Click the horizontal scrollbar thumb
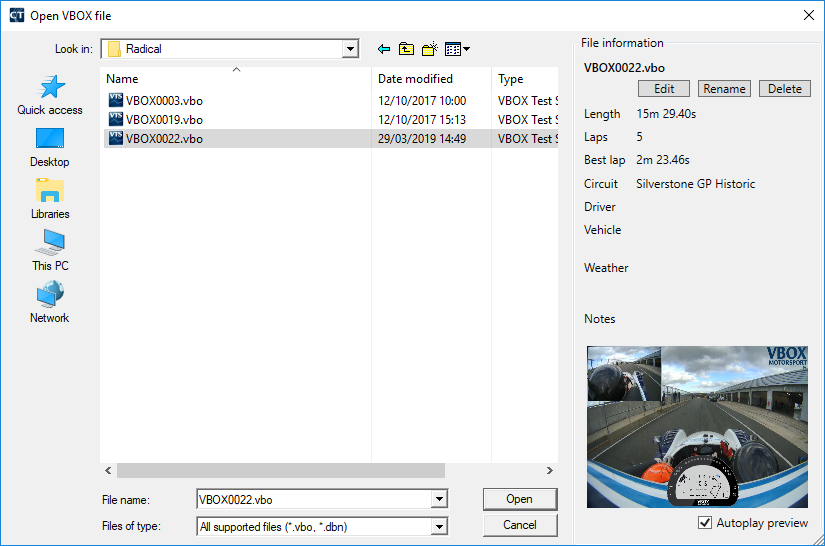Screen dimensions: 825x546 click(281, 470)
